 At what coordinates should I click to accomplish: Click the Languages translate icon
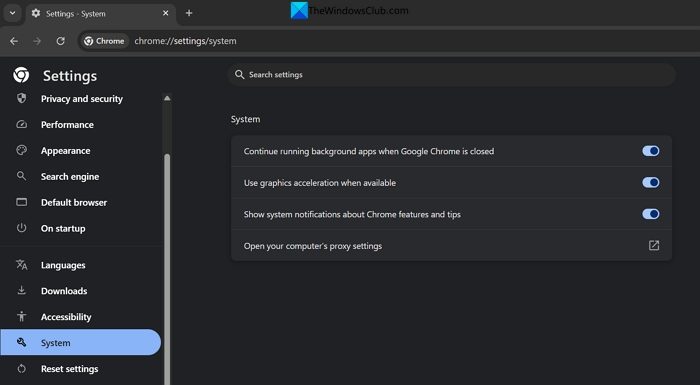point(21,264)
